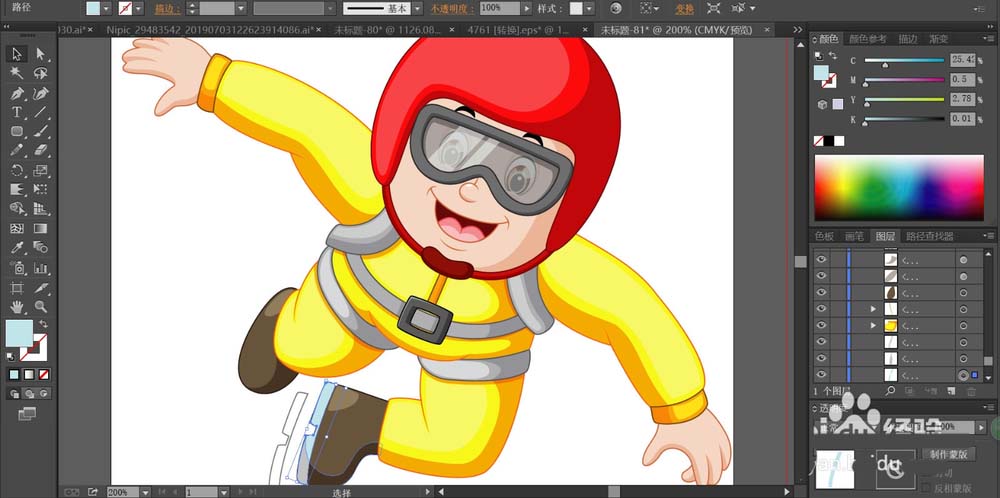Pick the Eyedropper tool
Viewport: 1000px width, 498px height.
17,247
